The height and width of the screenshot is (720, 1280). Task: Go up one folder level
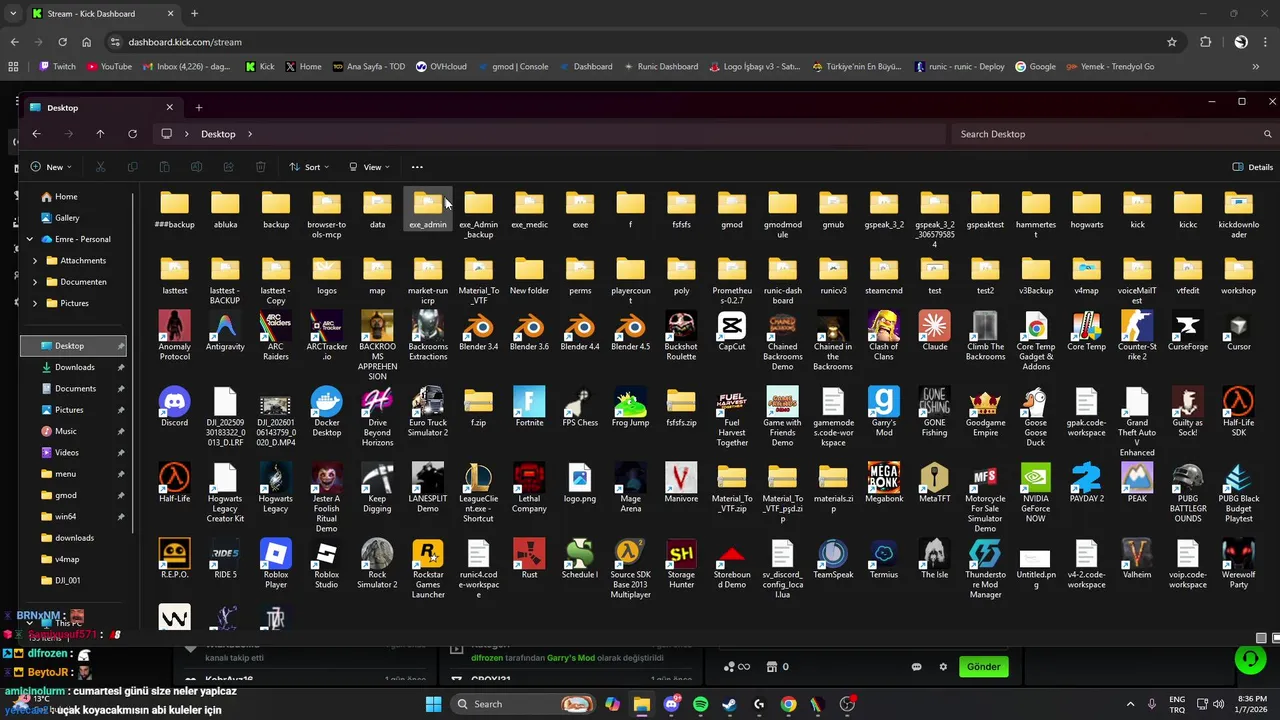(100, 134)
